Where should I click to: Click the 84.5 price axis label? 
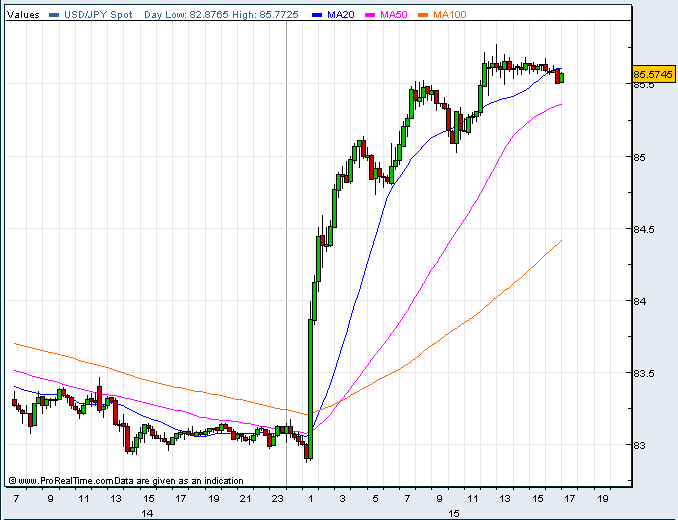[644, 230]
